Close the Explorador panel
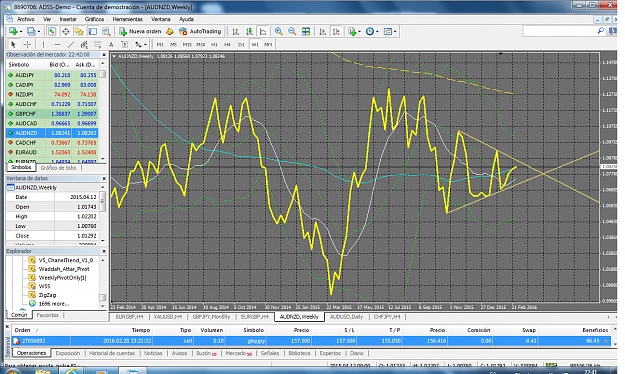Image resolution: width=625 pixels, height=374 pixels. point(104,251)
